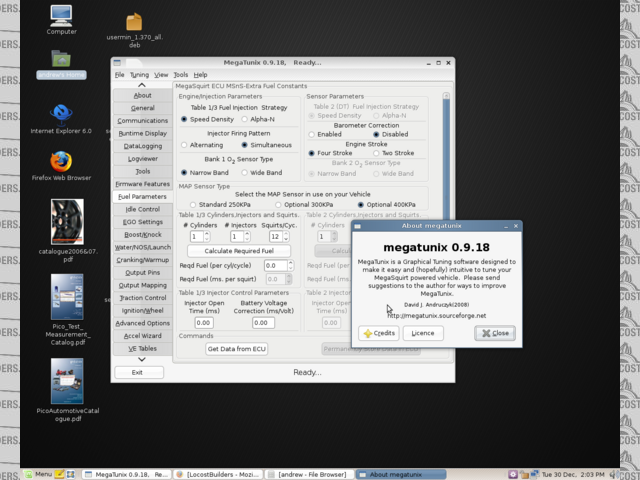Screen dimensions: 640x480
Task: Click the Injector Open Time input field
Action: click(x=203, y=323)
